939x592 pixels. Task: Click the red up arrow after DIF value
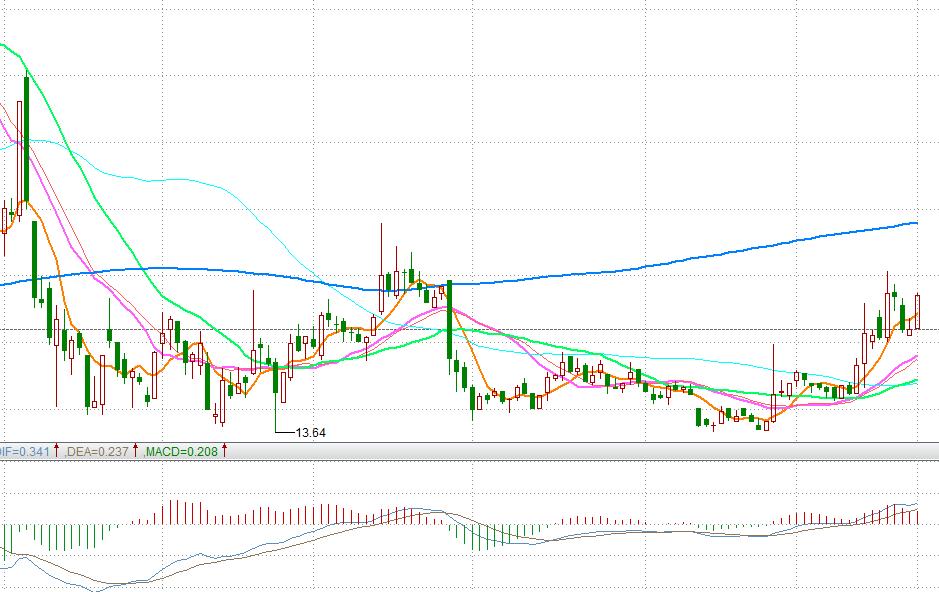click(x=57, y=451)
